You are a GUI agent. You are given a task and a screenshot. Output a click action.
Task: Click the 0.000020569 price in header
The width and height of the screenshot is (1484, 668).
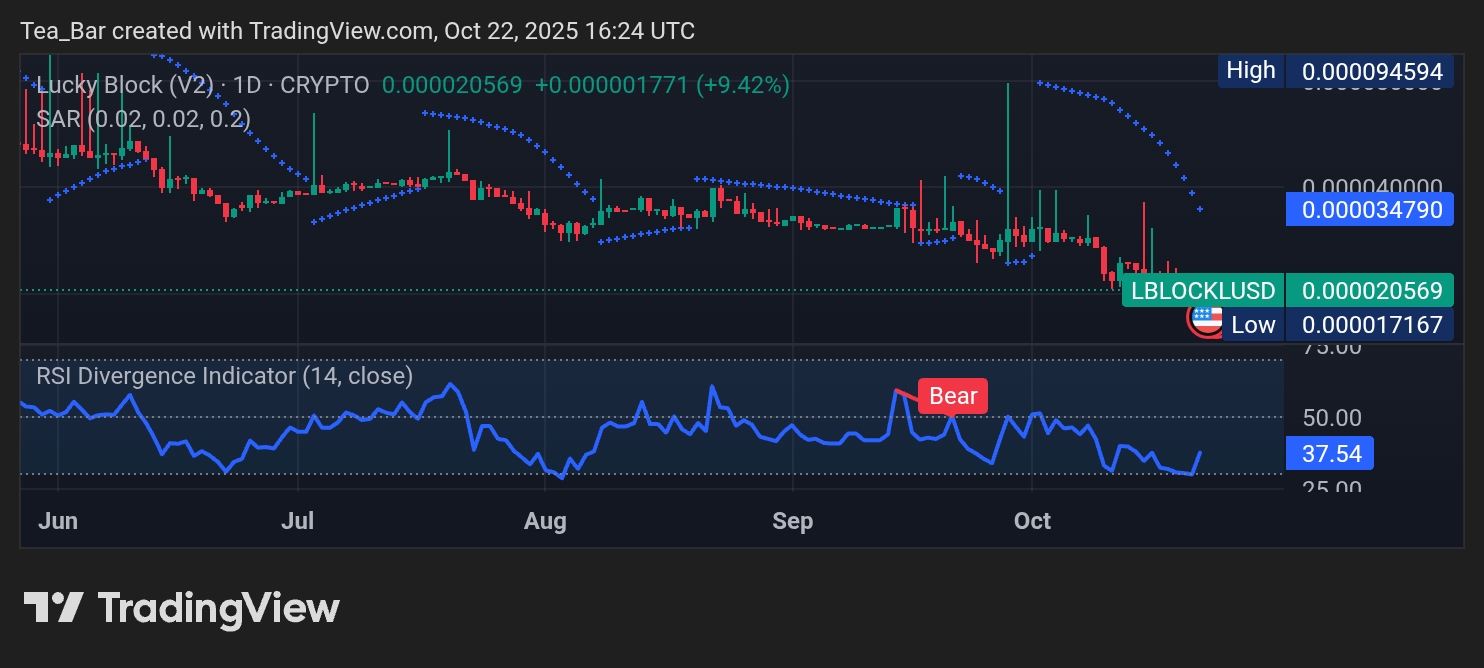(452, 86)
